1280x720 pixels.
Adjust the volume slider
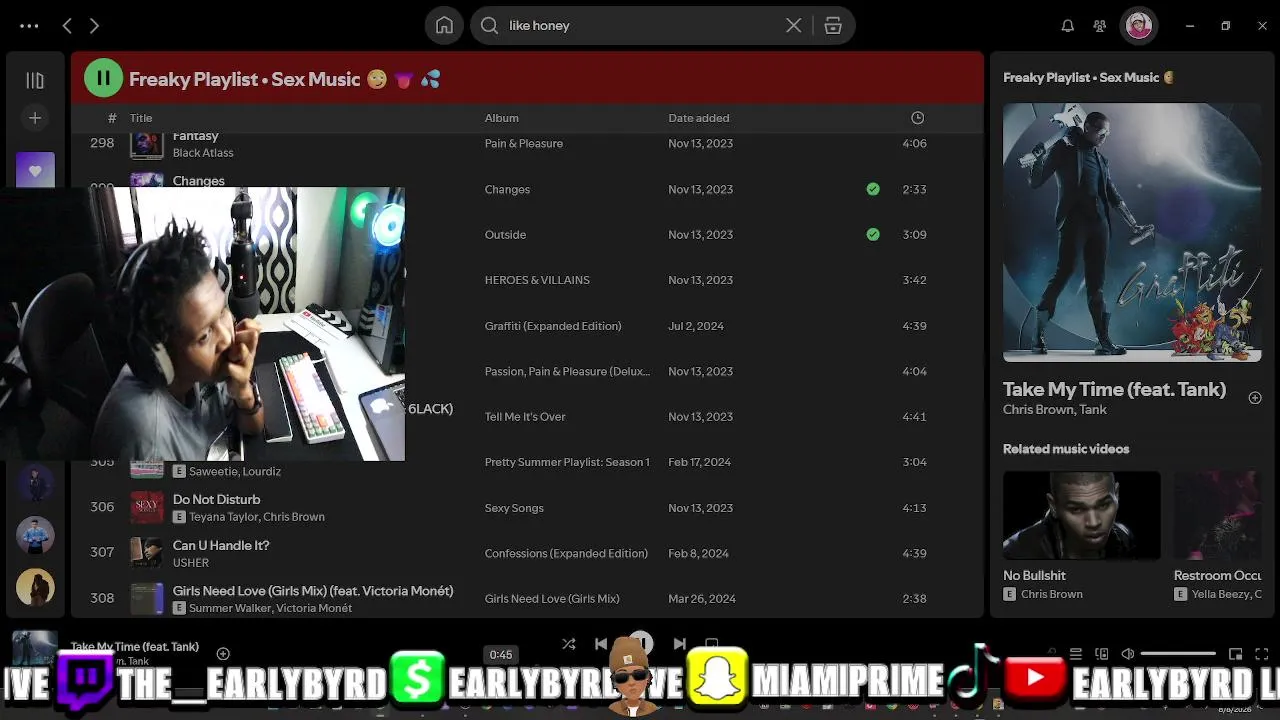1179,654
